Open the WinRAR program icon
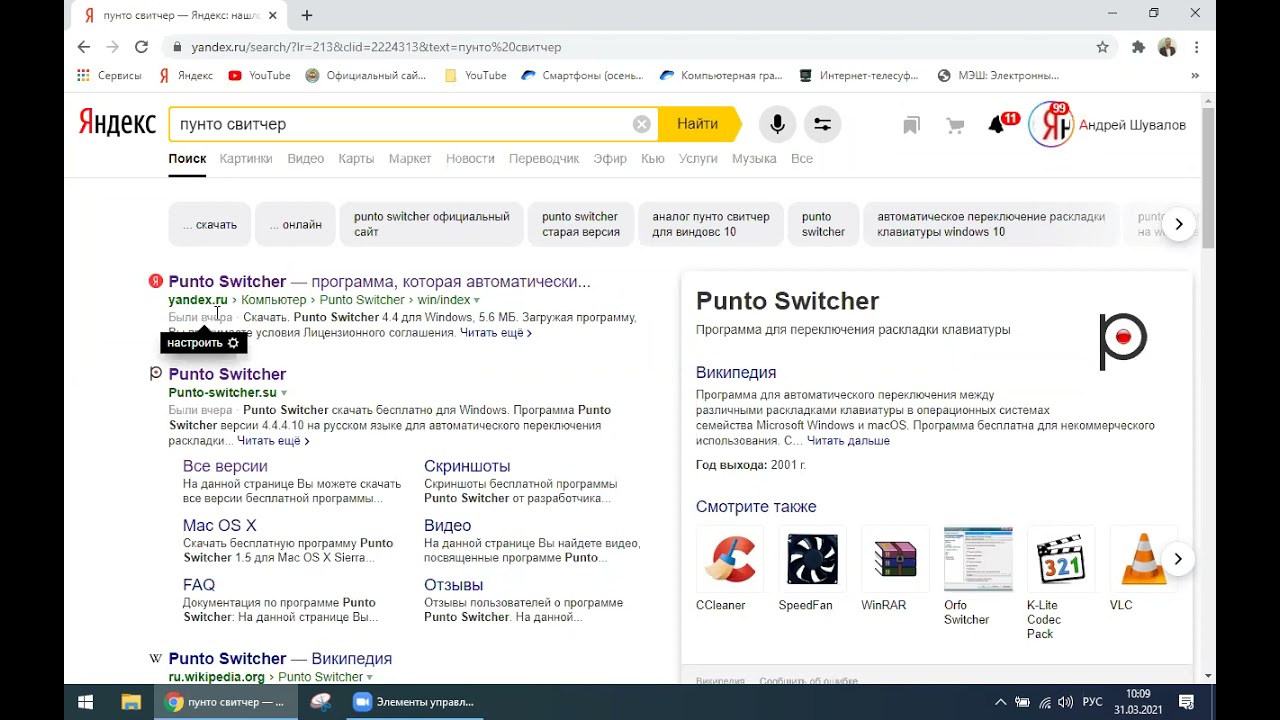The image size is (1280, 720). [895, 559]
